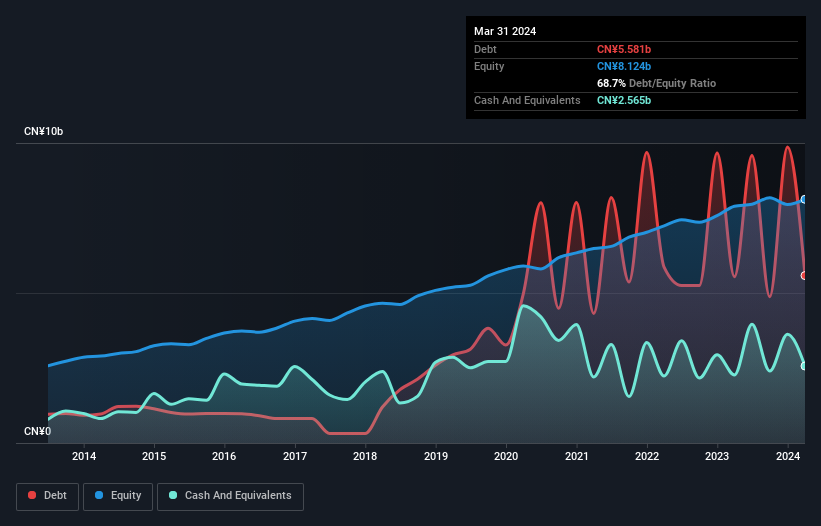Click the CN¥0 y-axis label

click(38, 431)
